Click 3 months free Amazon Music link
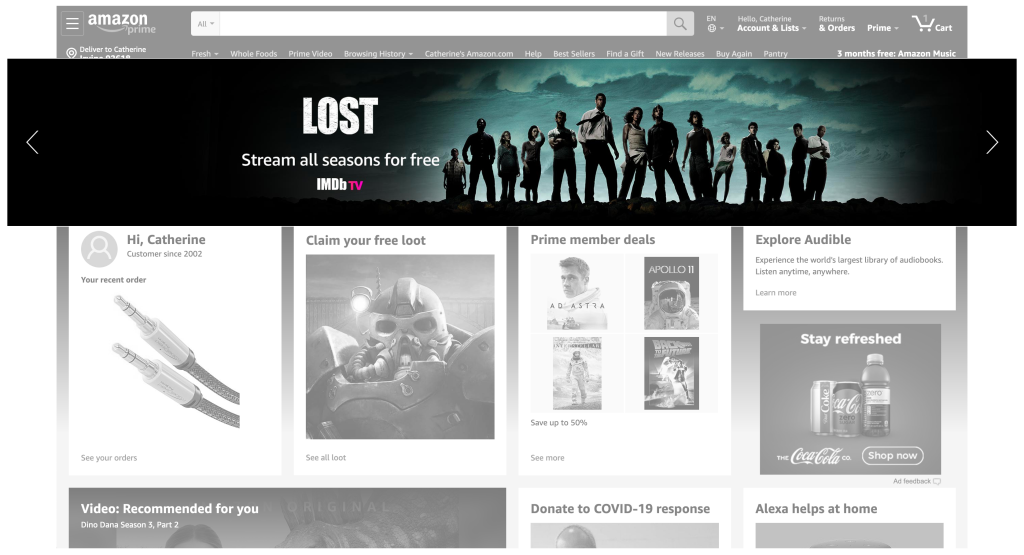The height and width of the screenshot is (555, 1024). point(896,54)
